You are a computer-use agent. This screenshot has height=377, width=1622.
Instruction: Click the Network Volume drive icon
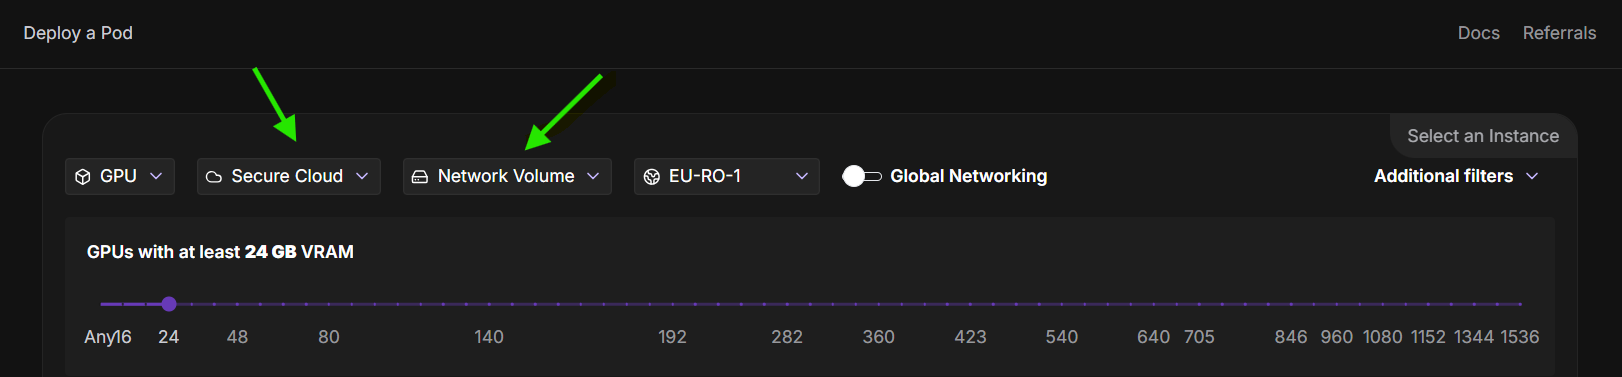pyautogui.click(x=420, y=177)
